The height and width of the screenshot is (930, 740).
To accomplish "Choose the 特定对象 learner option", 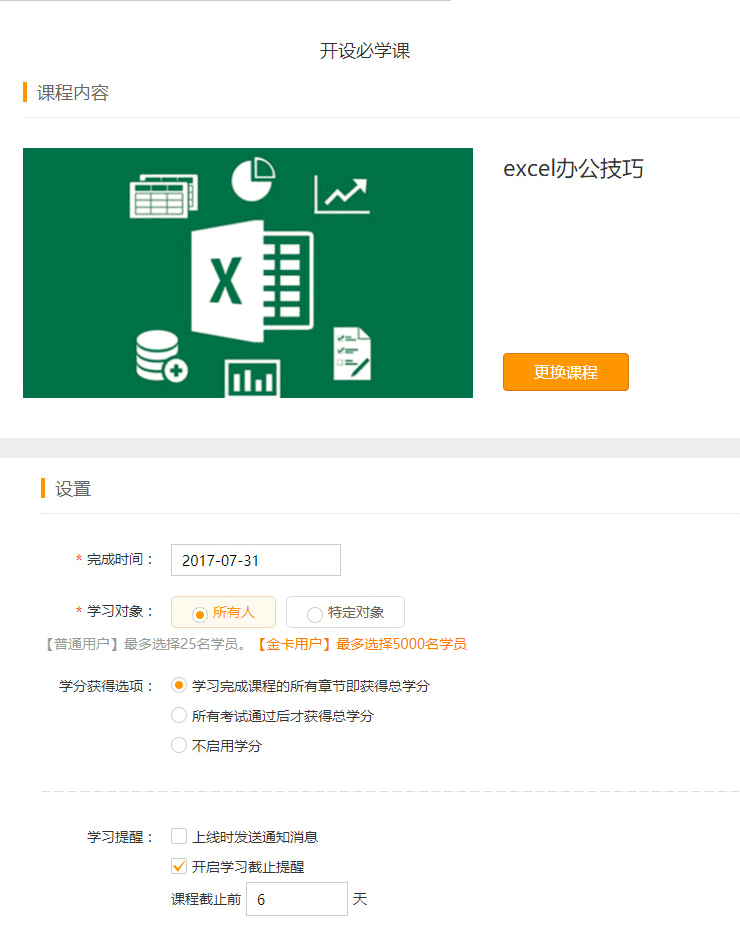I will pyautogui.click(x=345, y=612).
